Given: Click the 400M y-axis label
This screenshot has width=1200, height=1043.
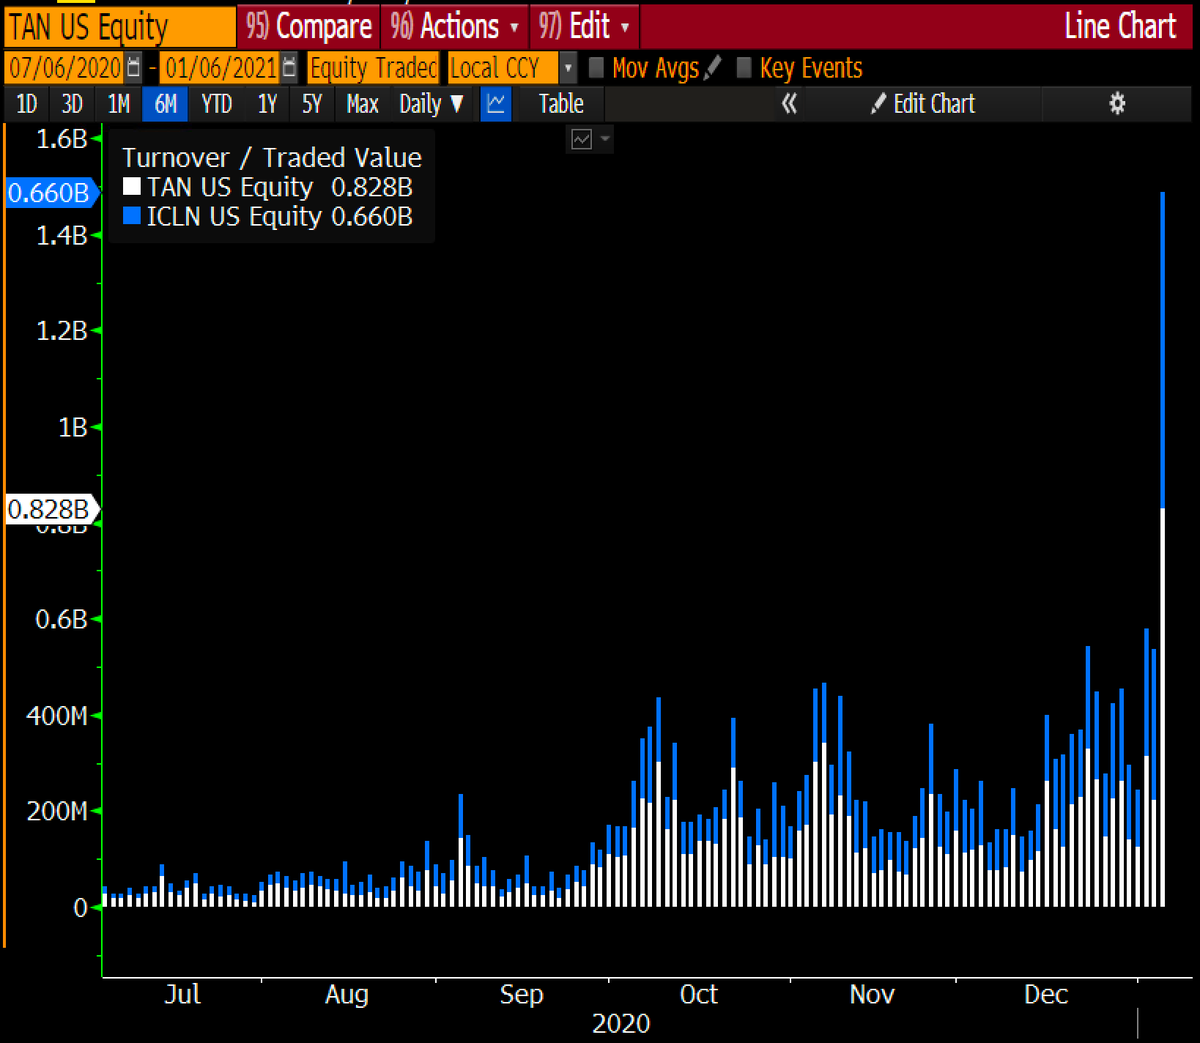Looking at the screenshot, I should 57,716.
